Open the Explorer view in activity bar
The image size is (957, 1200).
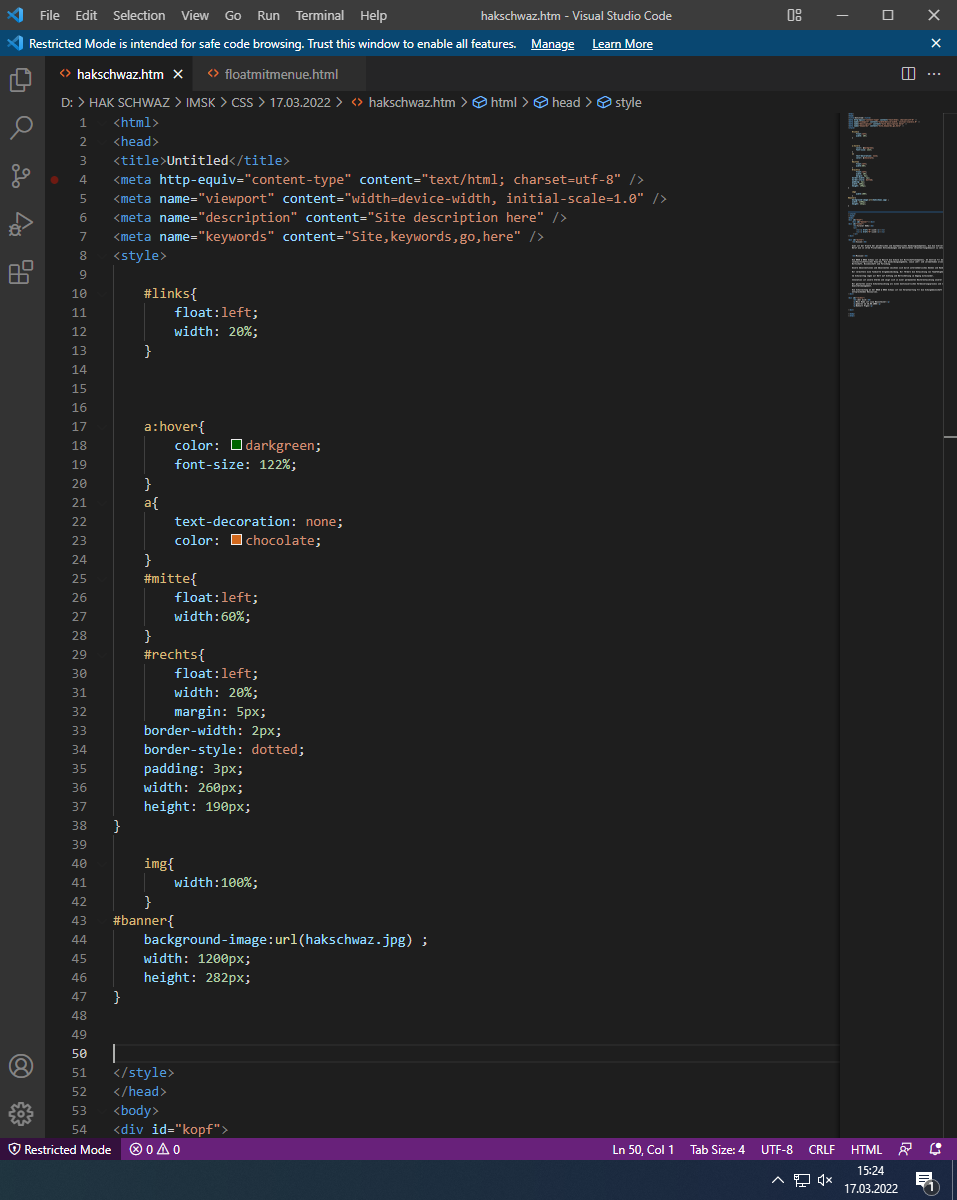pos(21,80)
